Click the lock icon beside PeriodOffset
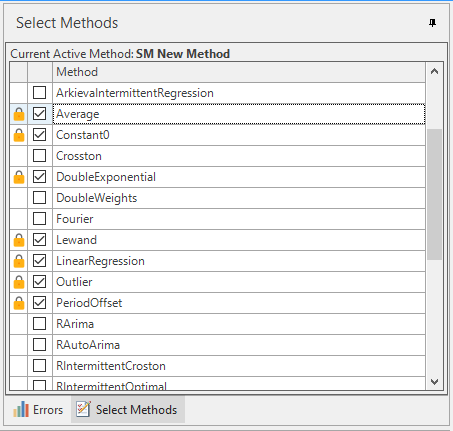This screenshot has width=453, height=431. 19,303
